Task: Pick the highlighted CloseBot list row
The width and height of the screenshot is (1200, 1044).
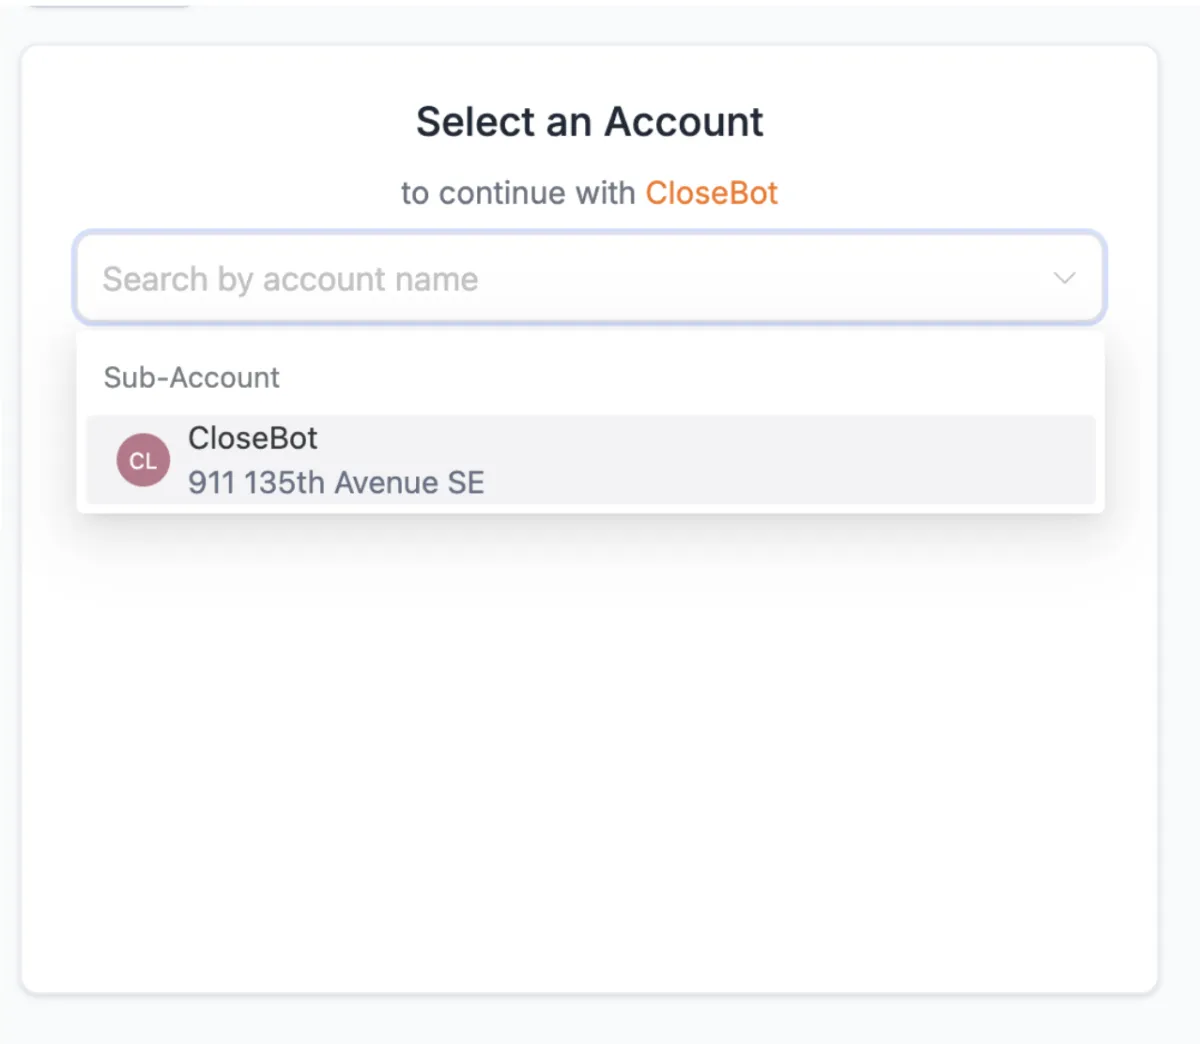Action: click(x=590, y=460)
